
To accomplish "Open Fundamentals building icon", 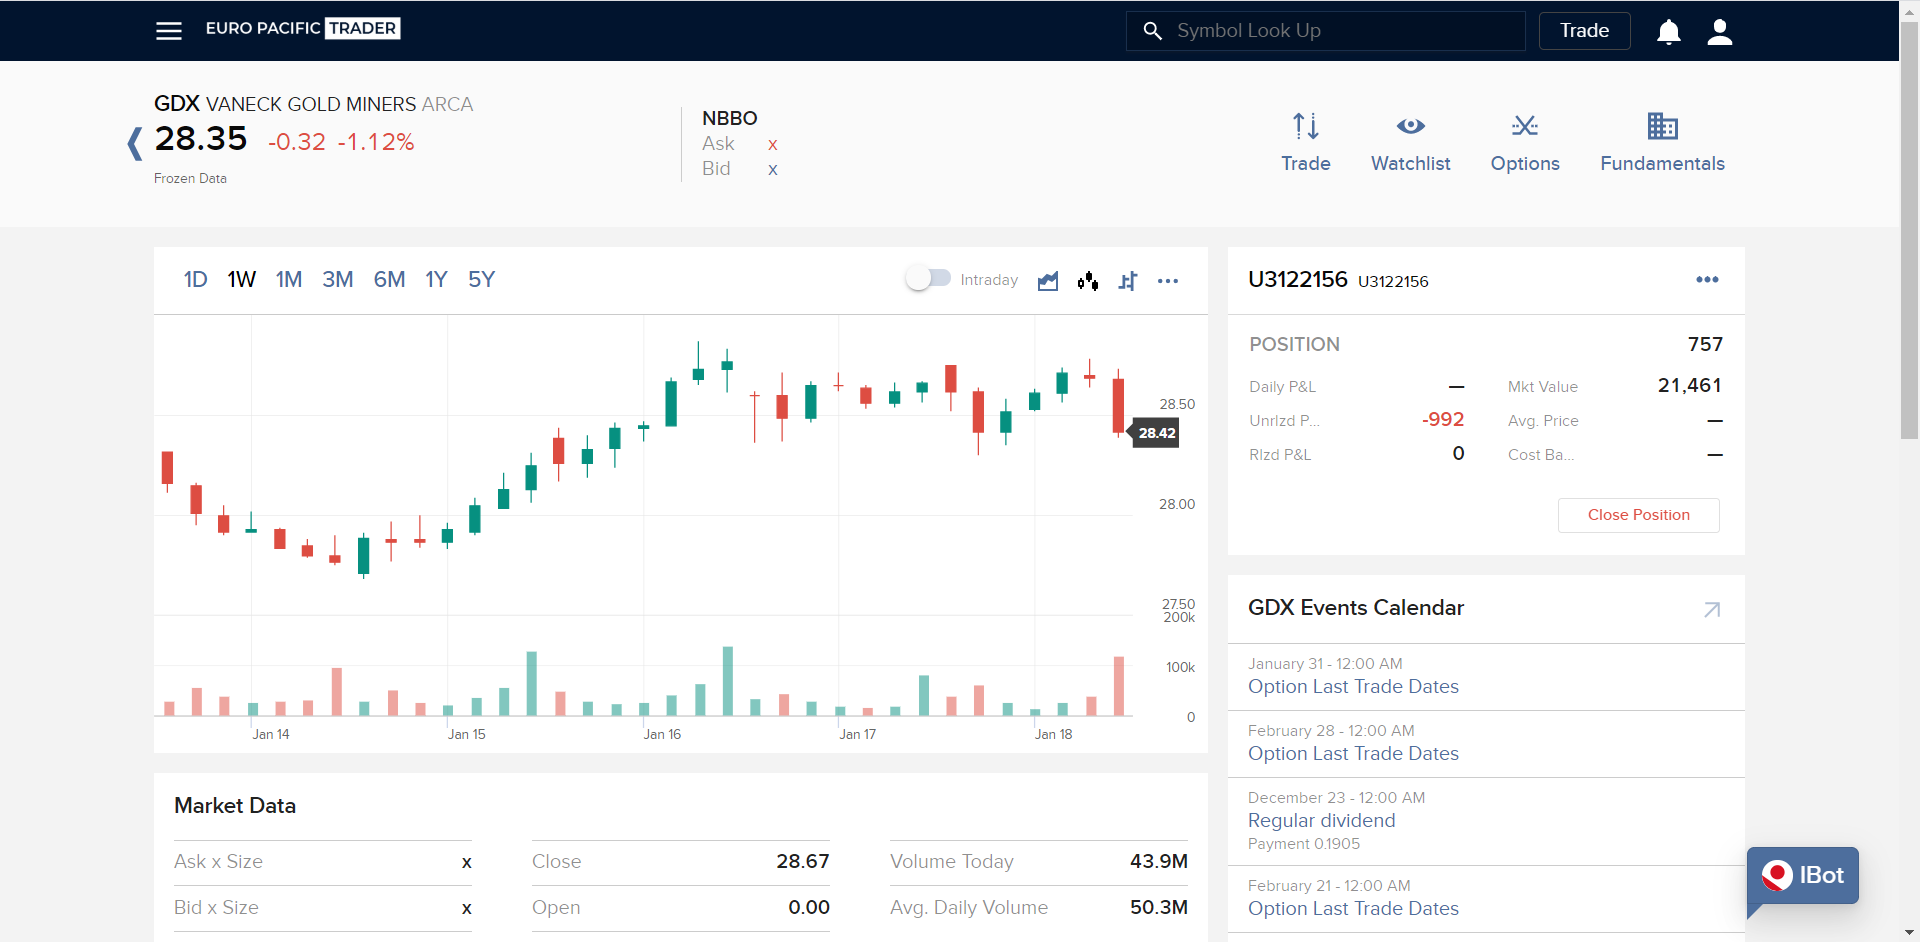I will pyautogui.click(x=1662, y=126).
